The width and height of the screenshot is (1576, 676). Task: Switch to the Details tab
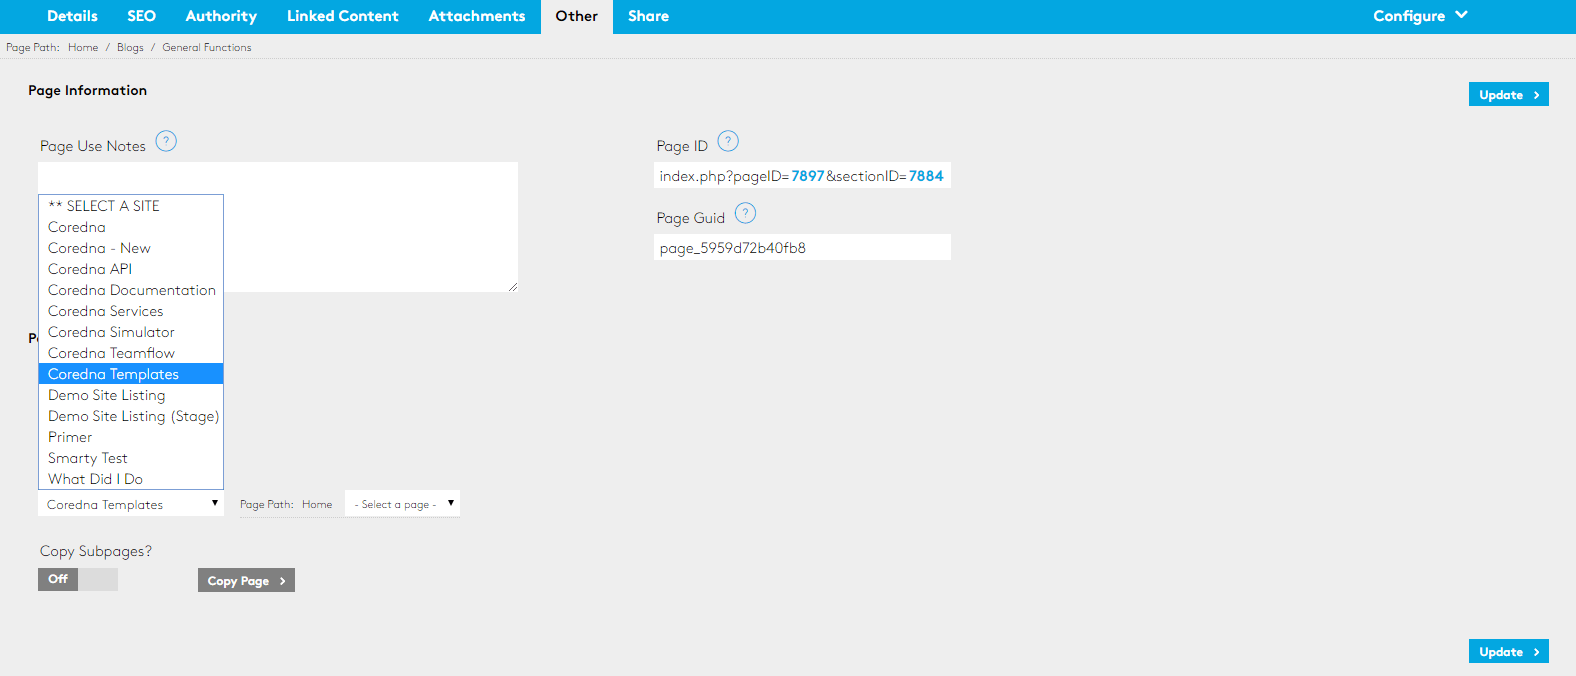[72, 16]
